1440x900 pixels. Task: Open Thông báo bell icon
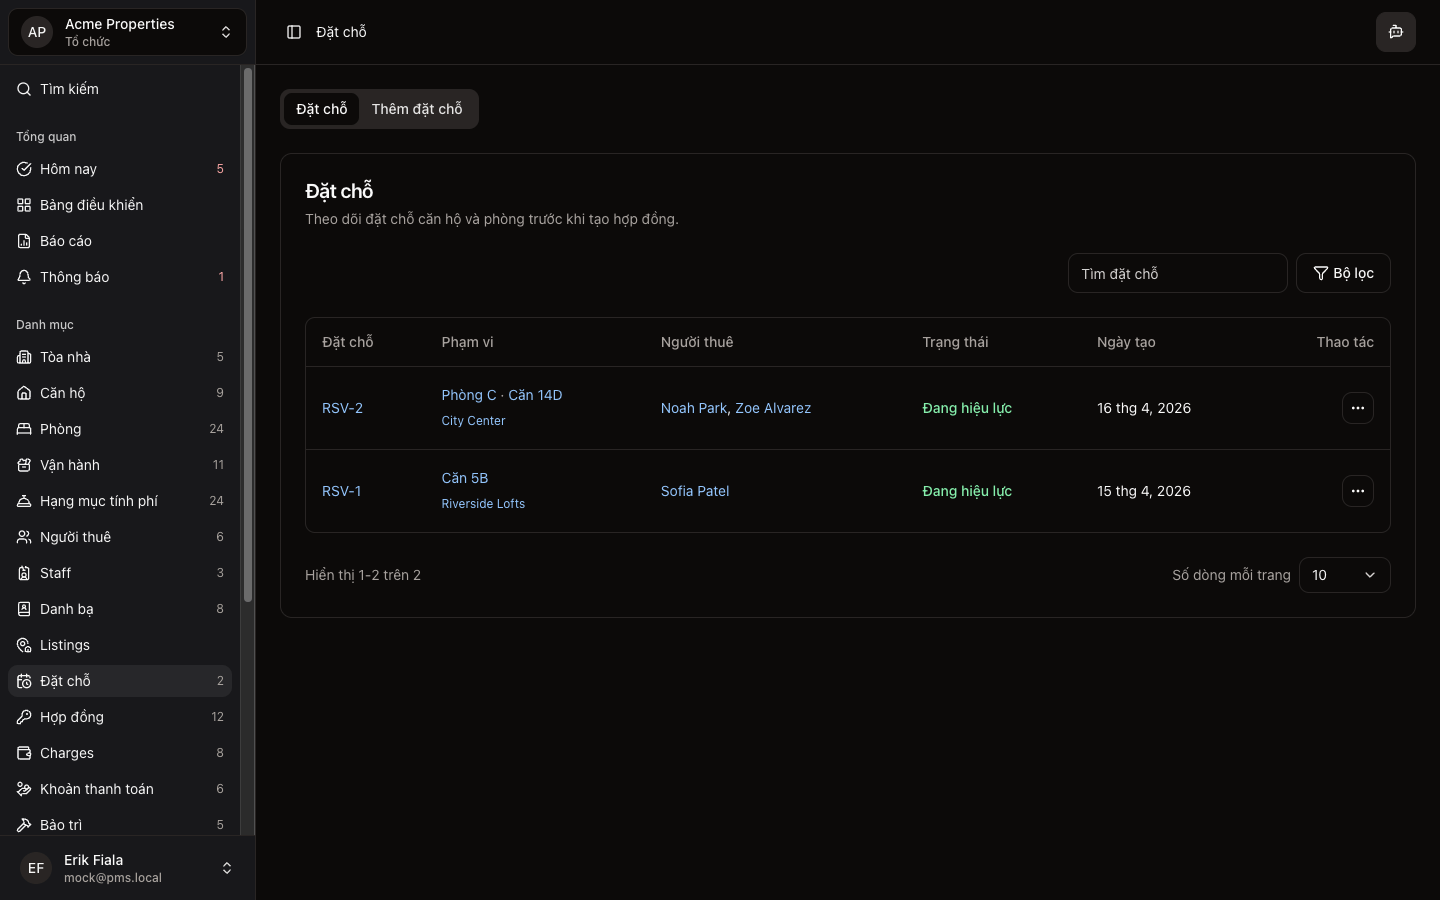24,277
